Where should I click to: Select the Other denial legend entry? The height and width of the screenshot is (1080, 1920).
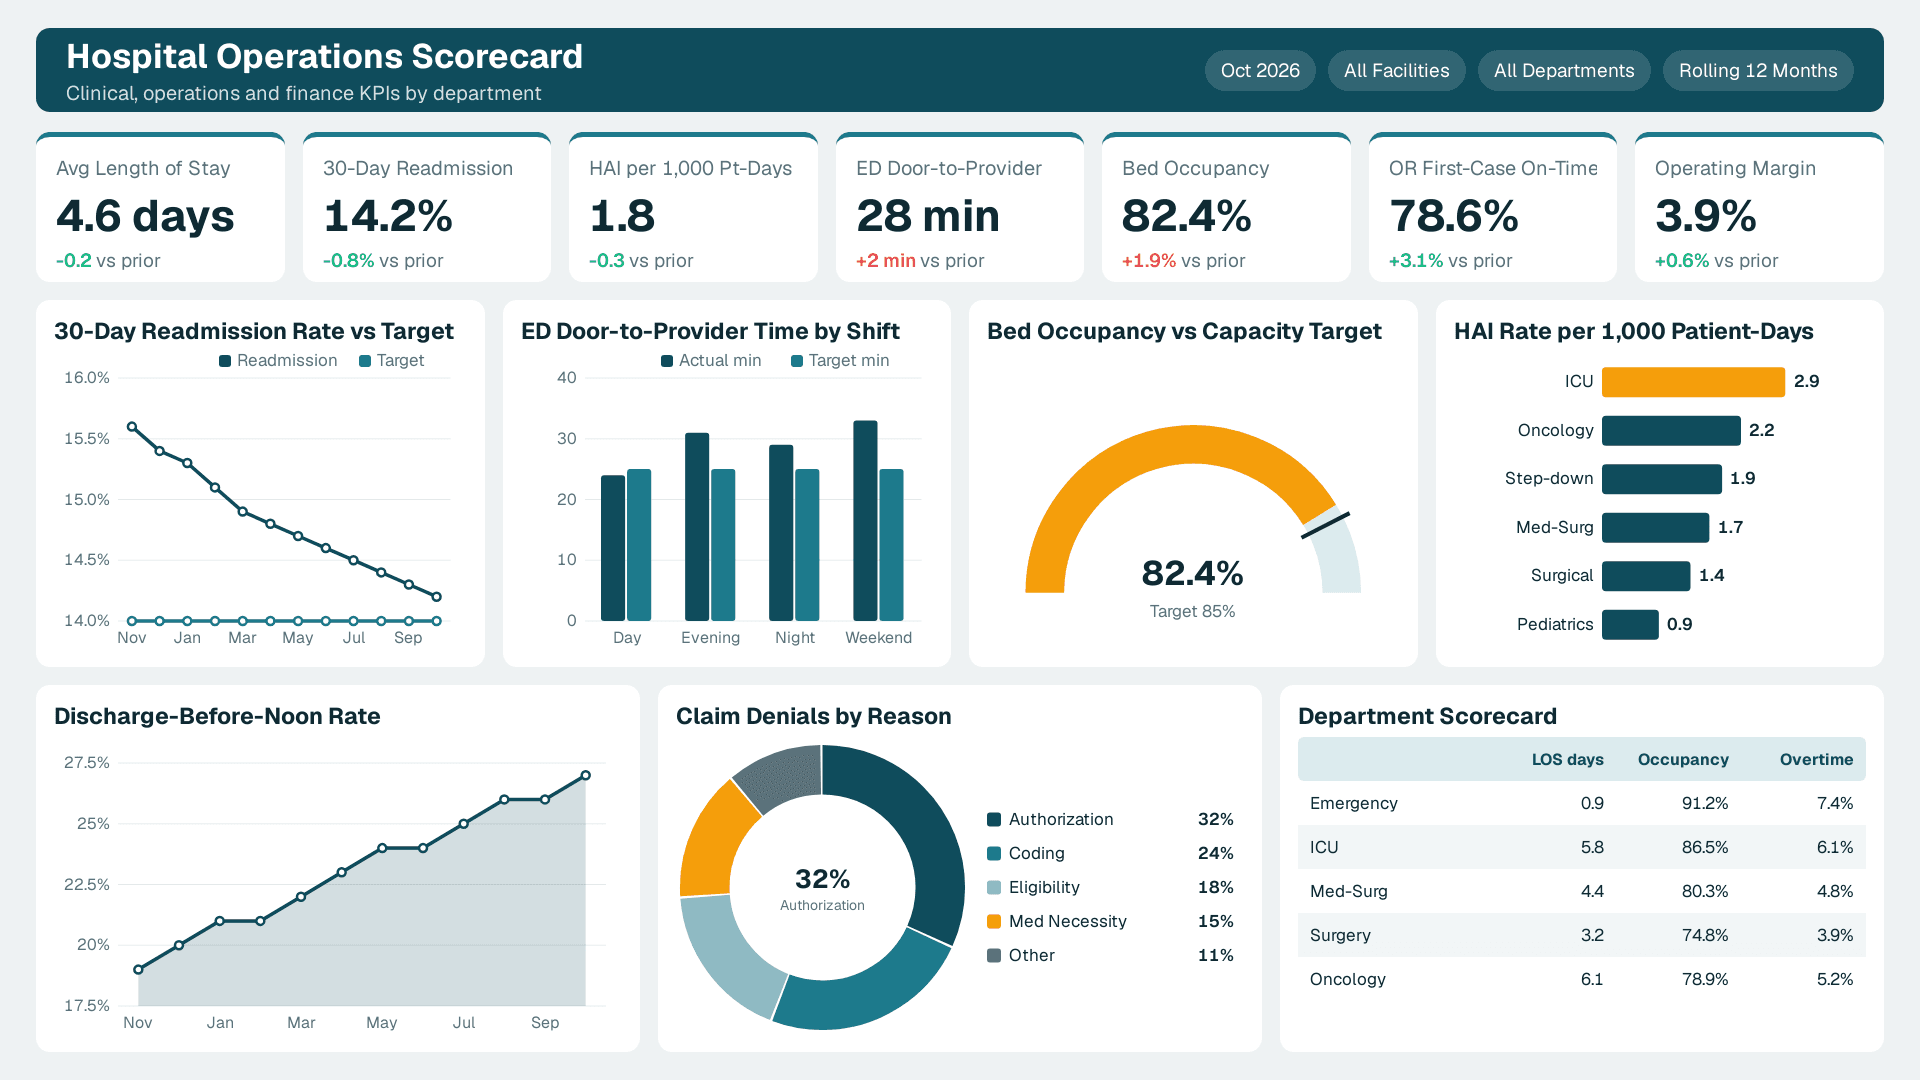[x=1110, y=956]
